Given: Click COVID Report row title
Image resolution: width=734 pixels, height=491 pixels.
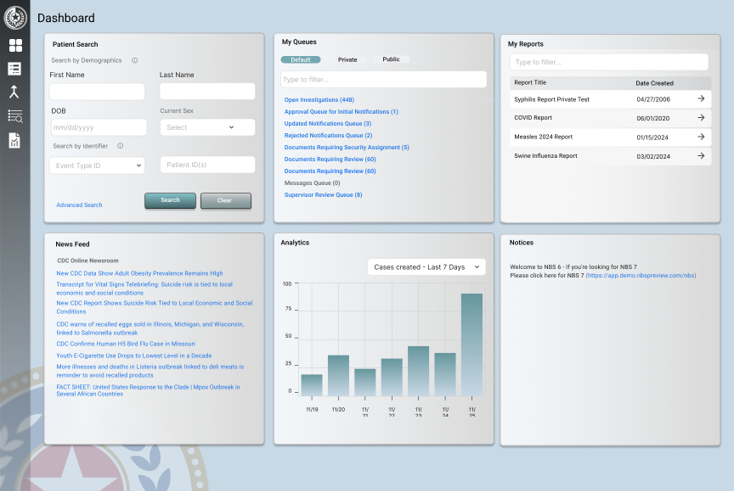Looking at the screenshot, I should (533, 117).
